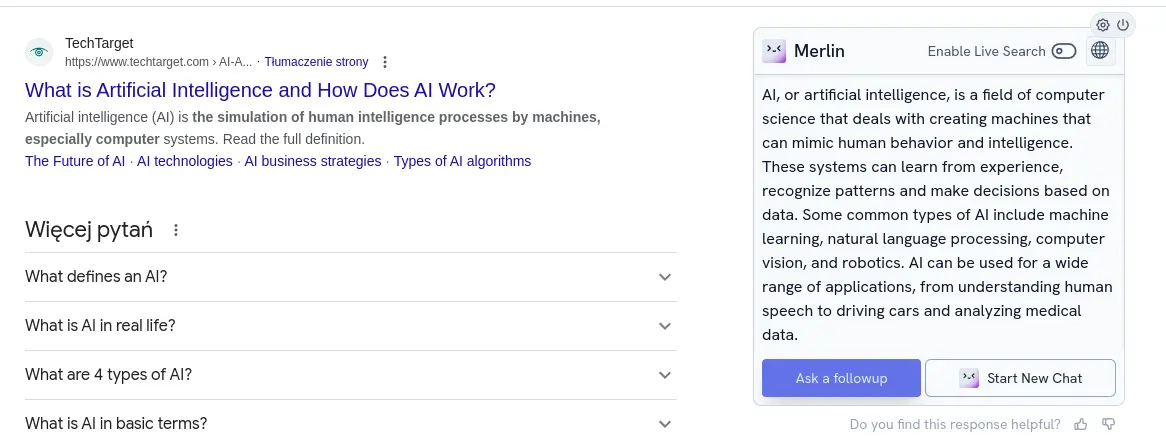Click the Start New Chat button

click(1020, 378)
